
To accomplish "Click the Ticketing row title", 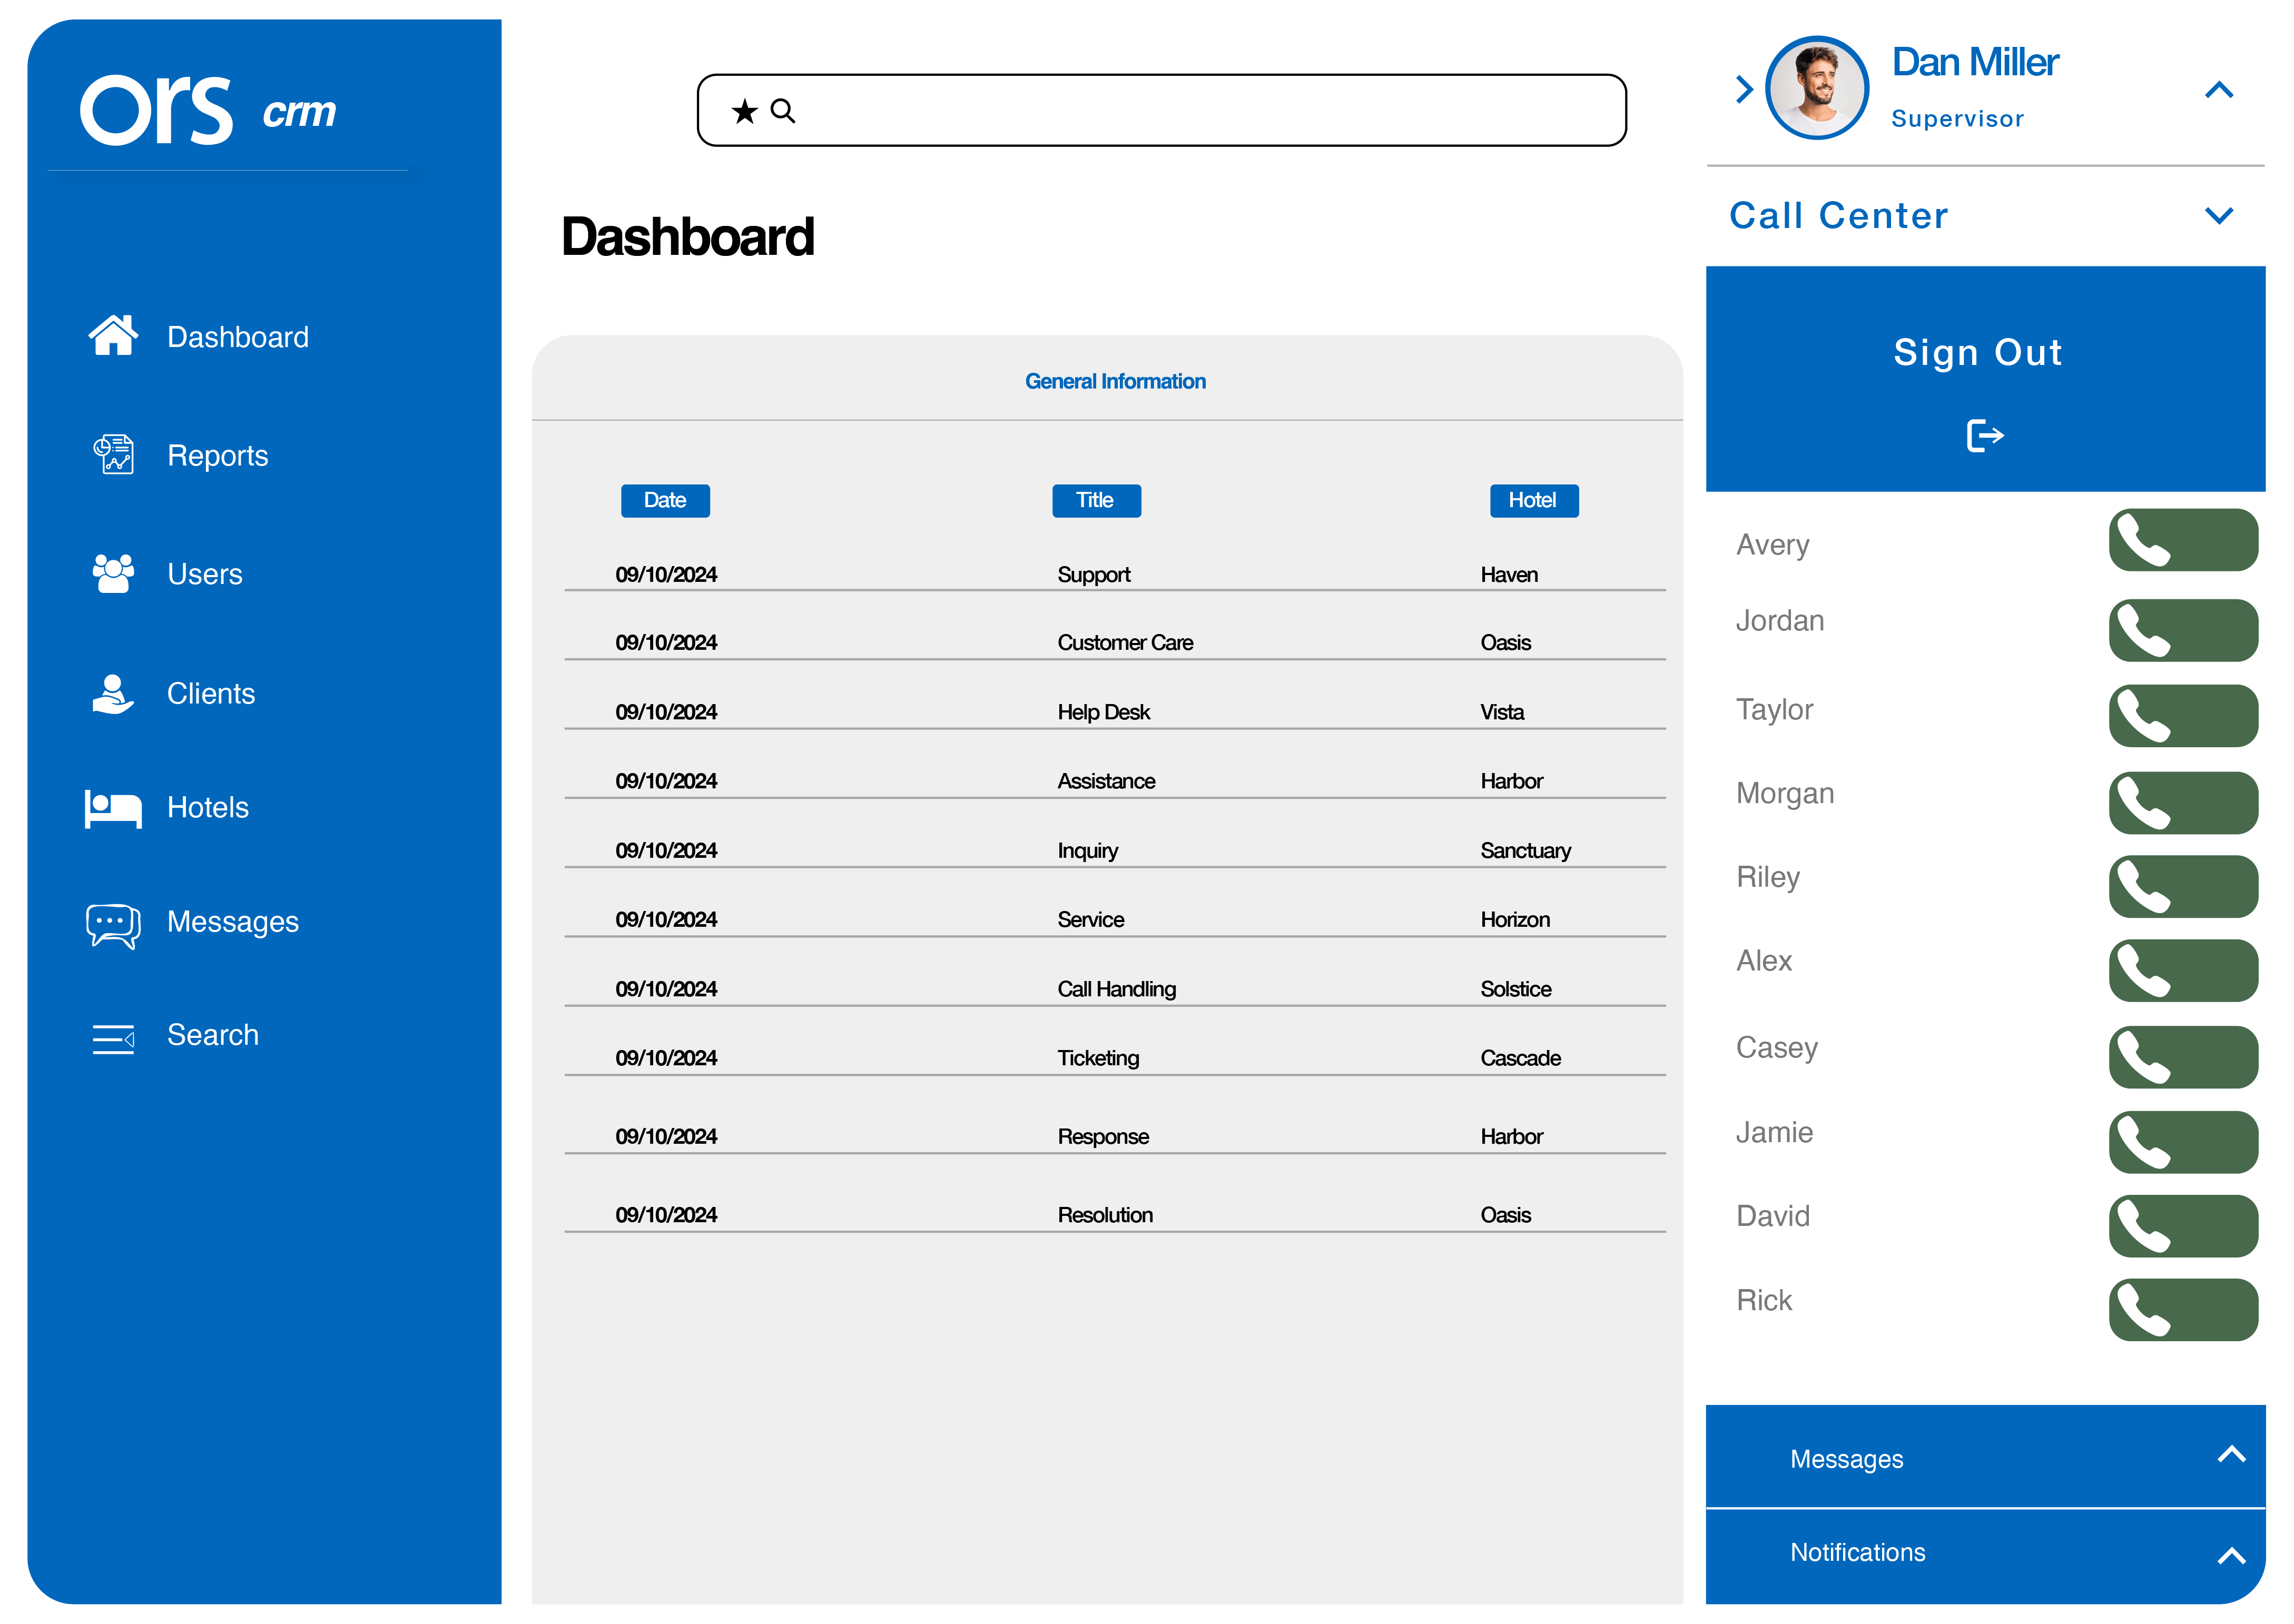I will coord(1098,1058).
